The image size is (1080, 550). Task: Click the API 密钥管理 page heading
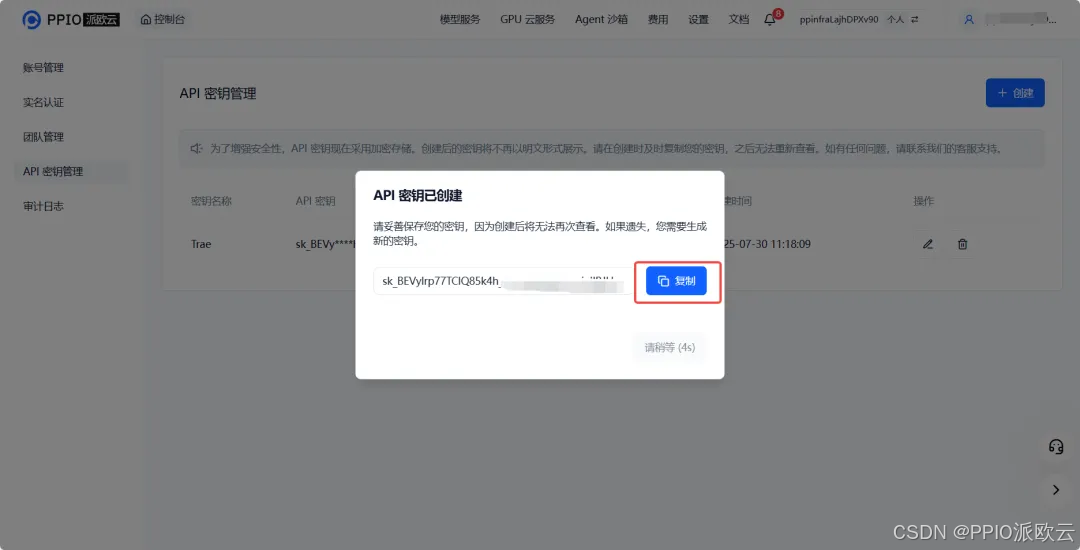coord(218,94)
